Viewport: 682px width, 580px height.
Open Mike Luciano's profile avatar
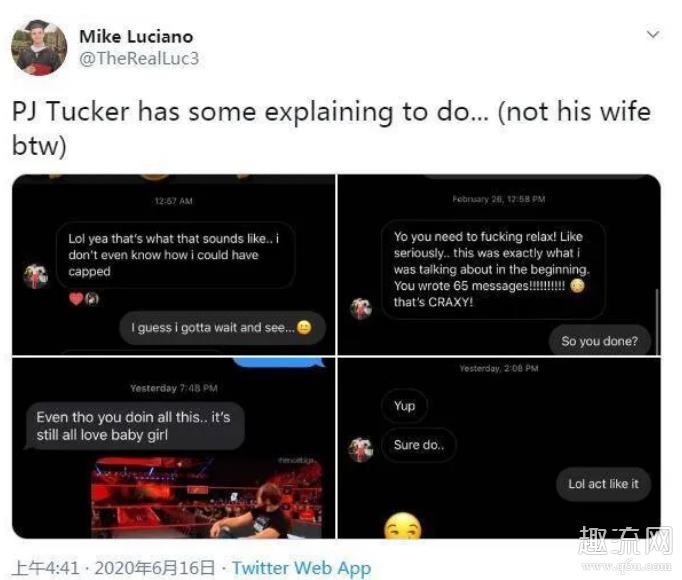click(x=39, y=47)
